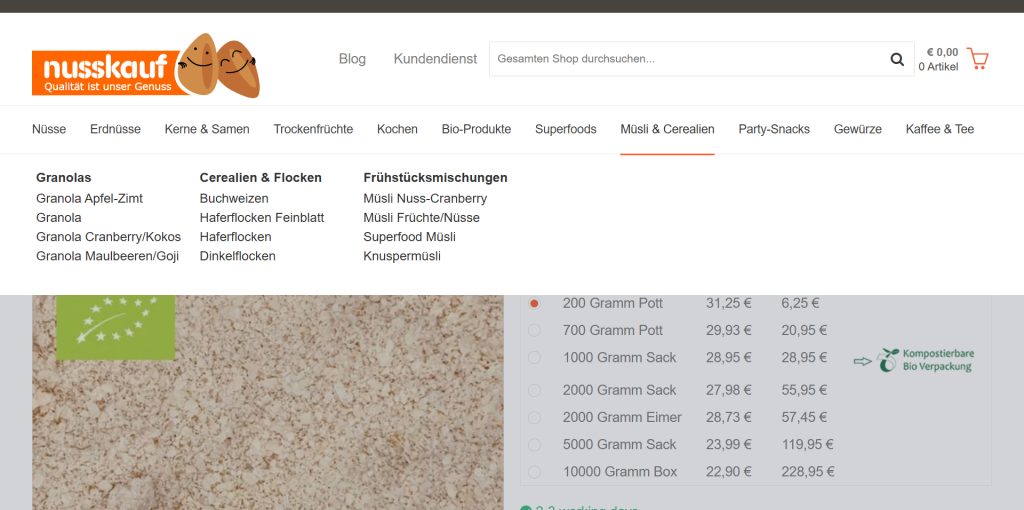Screen dimensions: 1024x510
Task: Click the compostable Bio Verpackung icon
Action: point(913,360)
